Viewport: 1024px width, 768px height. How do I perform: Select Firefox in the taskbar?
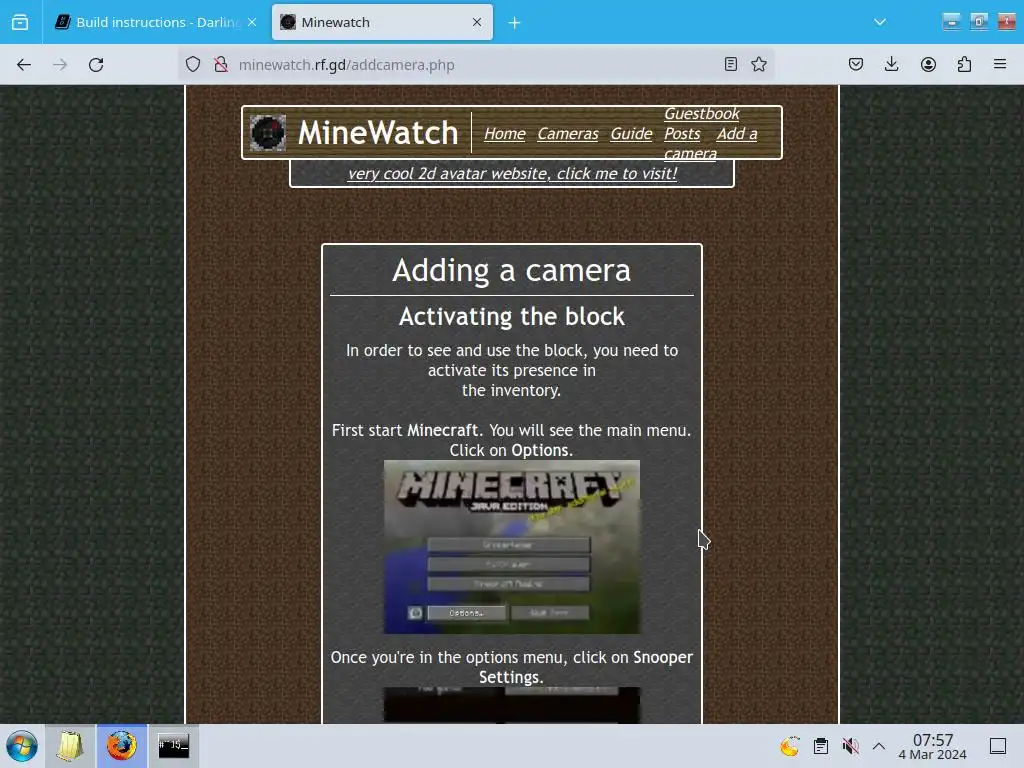coord(121,746)
